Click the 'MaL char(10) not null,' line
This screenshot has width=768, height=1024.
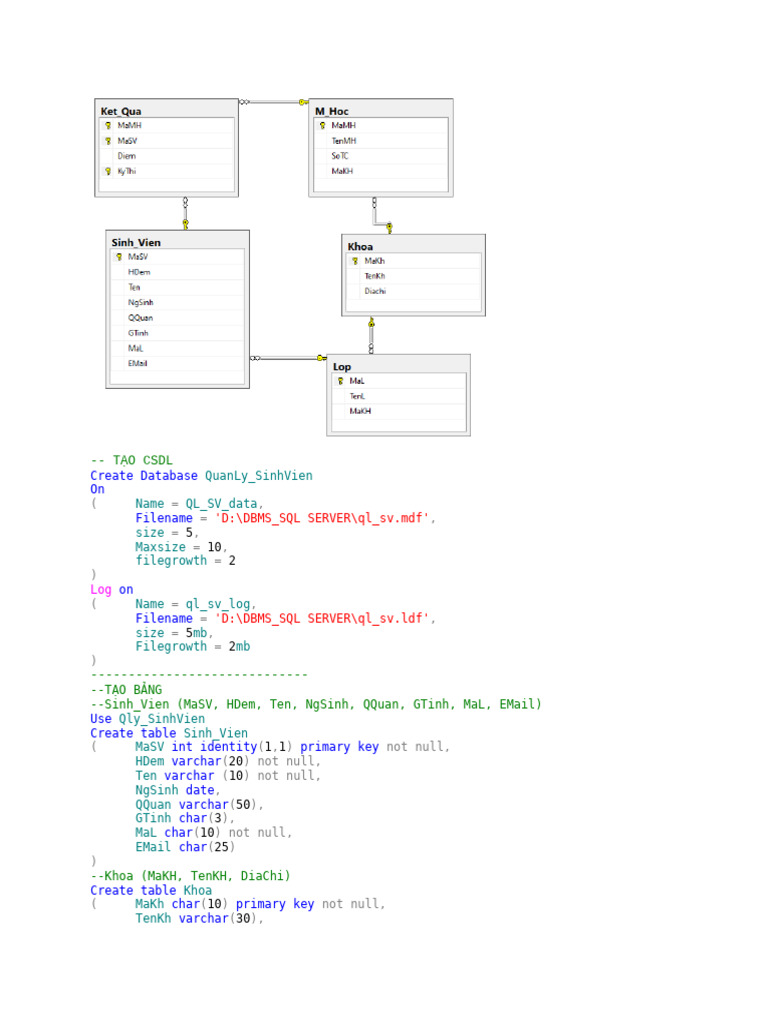tap(214, 833)
